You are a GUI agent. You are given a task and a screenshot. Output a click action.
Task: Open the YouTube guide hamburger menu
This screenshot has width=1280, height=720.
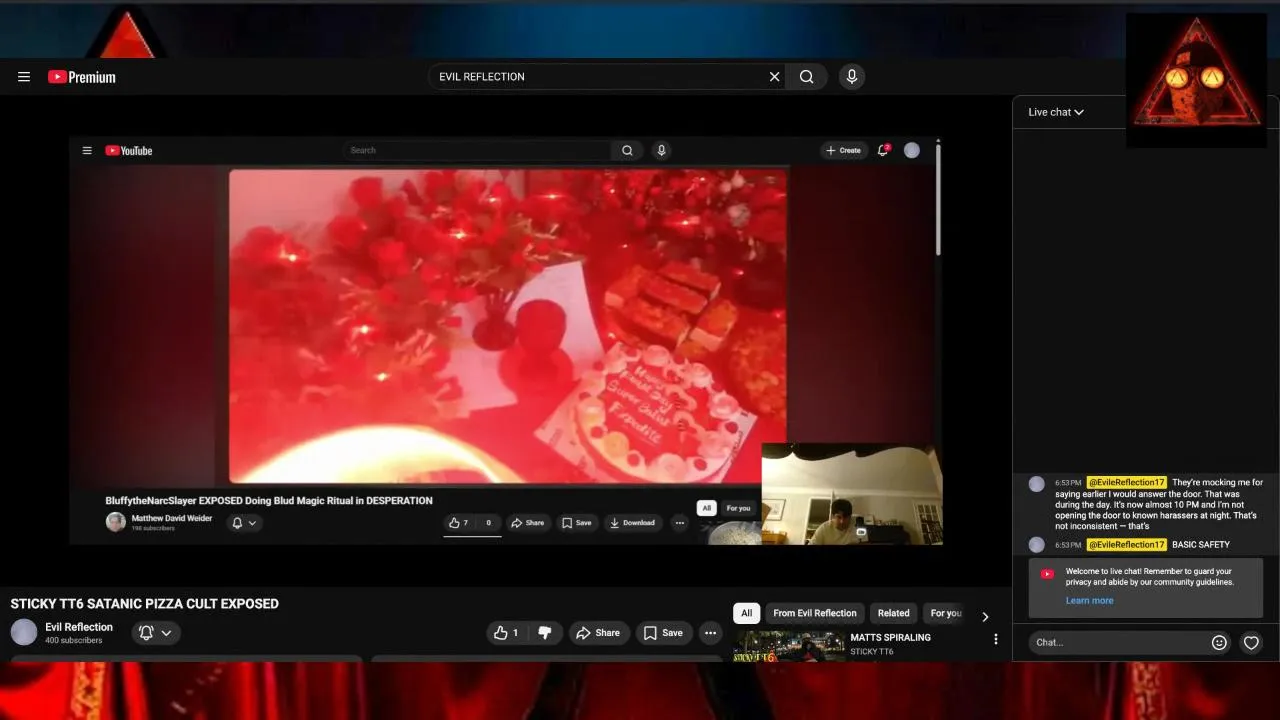(x=24, y=77)
